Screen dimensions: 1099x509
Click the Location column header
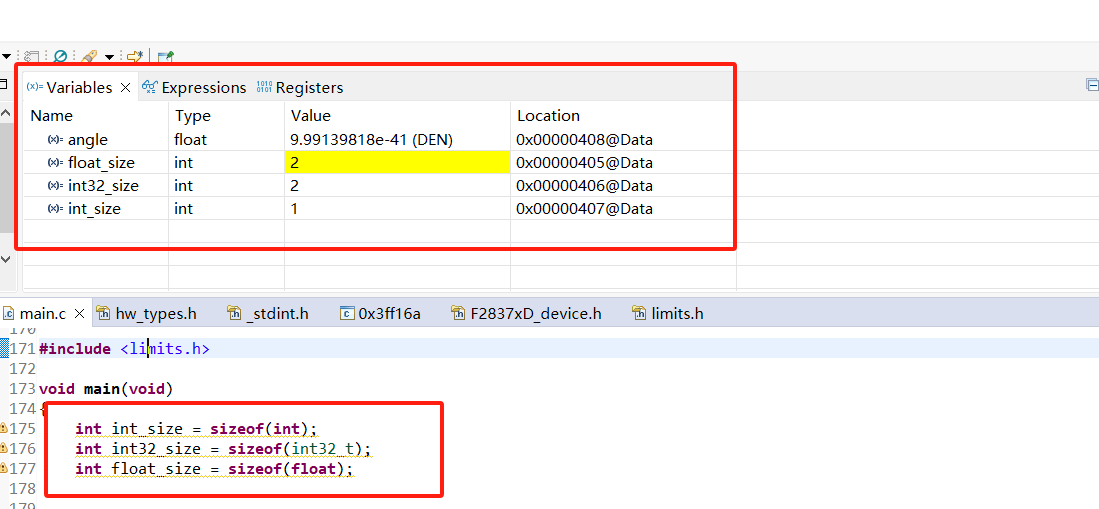tap(548, 116)
